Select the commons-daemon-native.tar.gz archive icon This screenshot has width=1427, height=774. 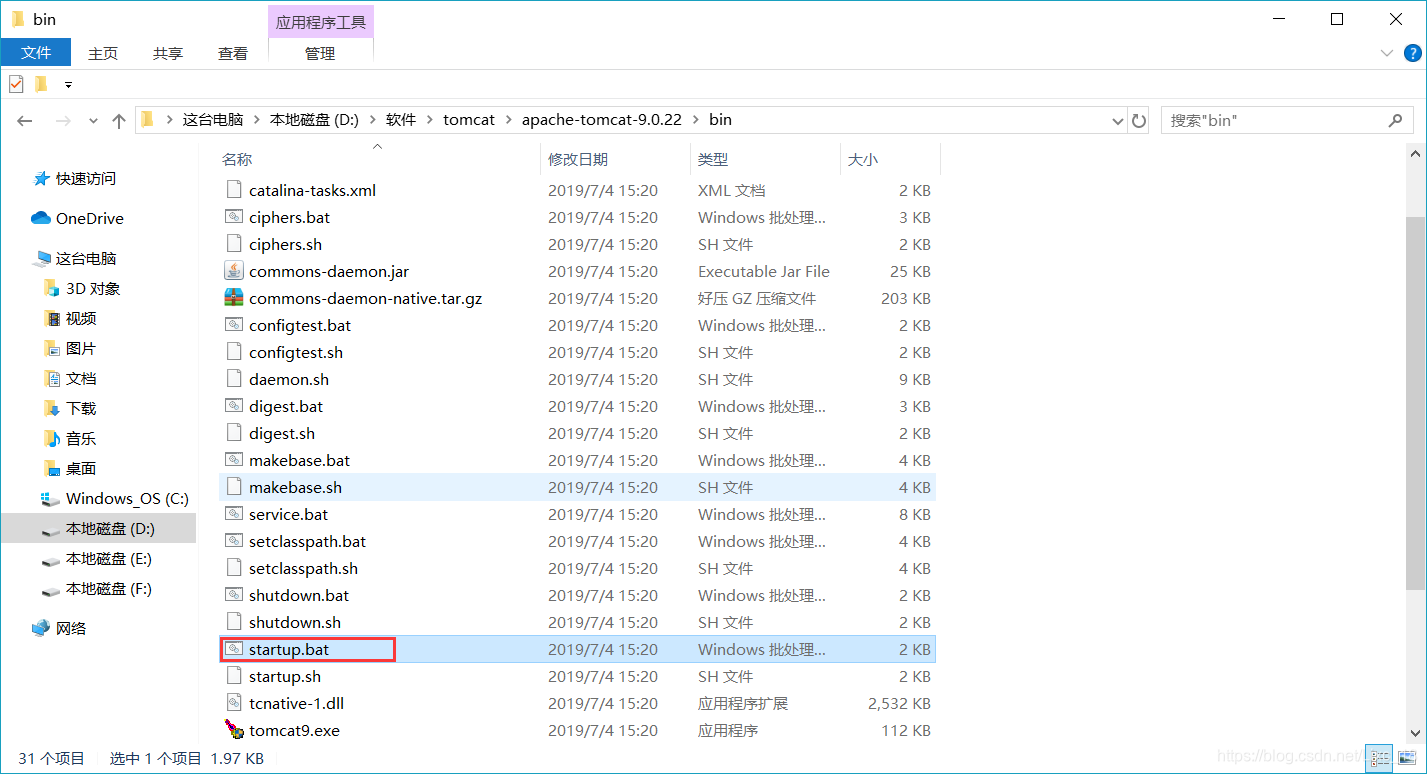pos(234,298)
